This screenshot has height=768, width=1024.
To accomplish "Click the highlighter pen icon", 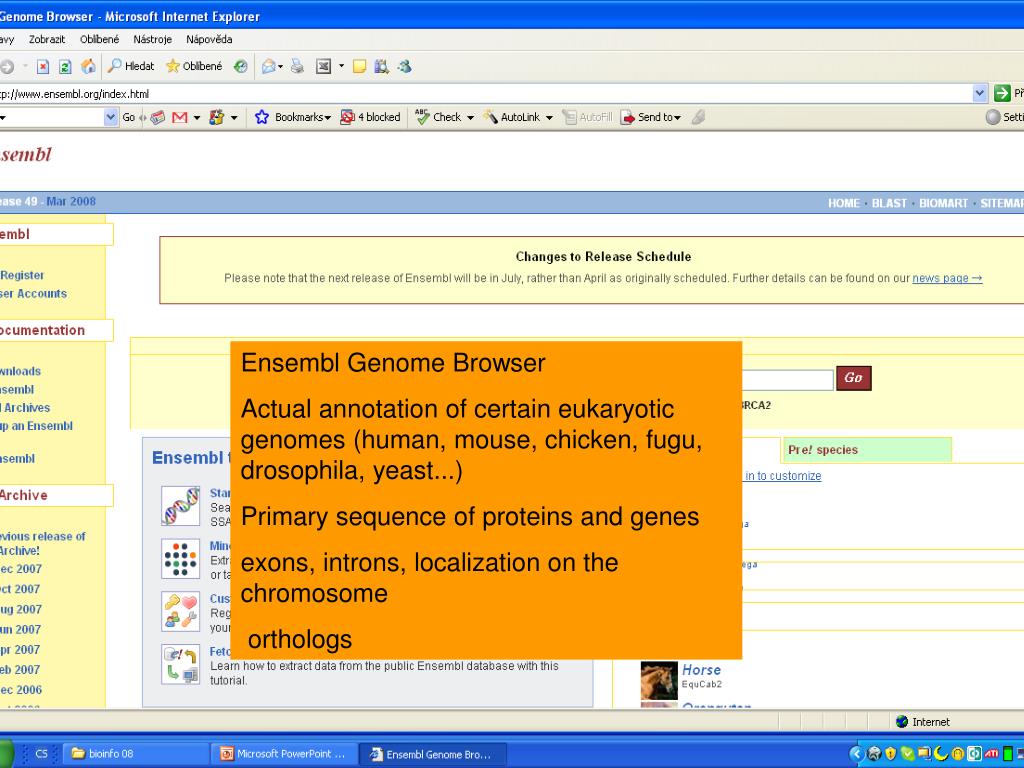I will point(698,117).
